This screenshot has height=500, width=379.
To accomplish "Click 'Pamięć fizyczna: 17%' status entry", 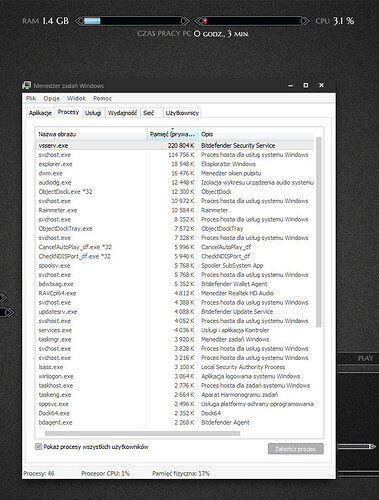I will tap(181, 473).
